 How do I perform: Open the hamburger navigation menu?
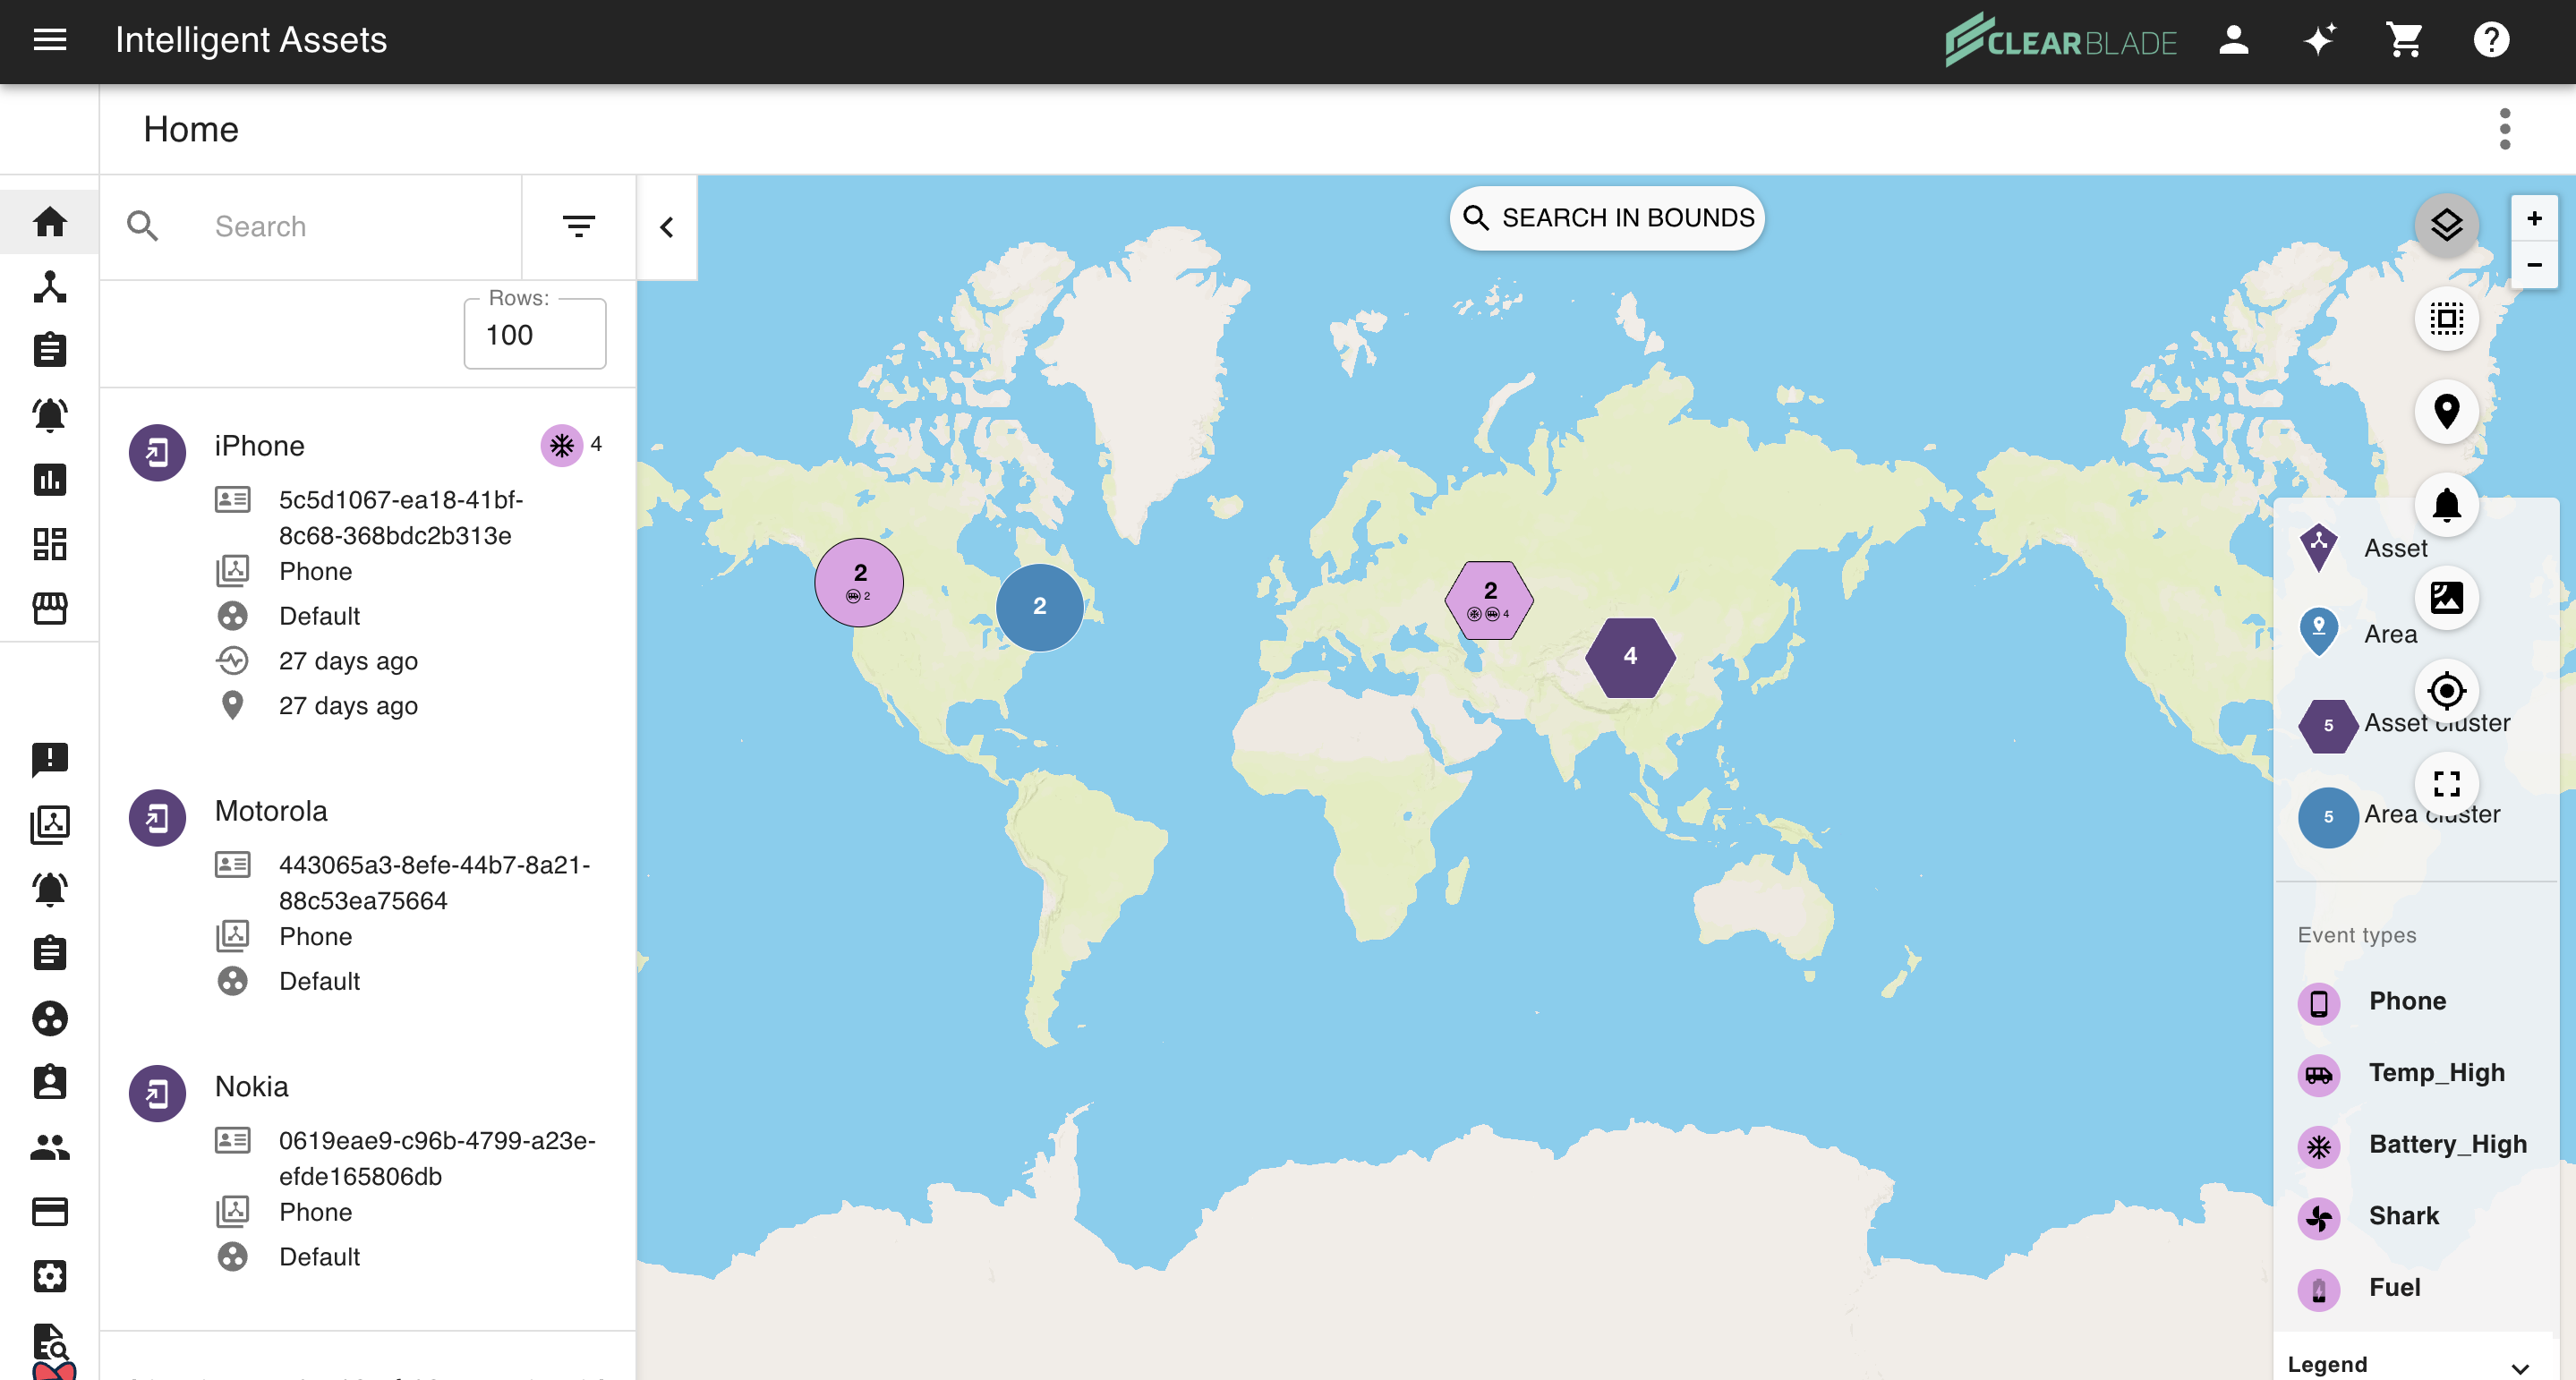click(x=50, y=40)
